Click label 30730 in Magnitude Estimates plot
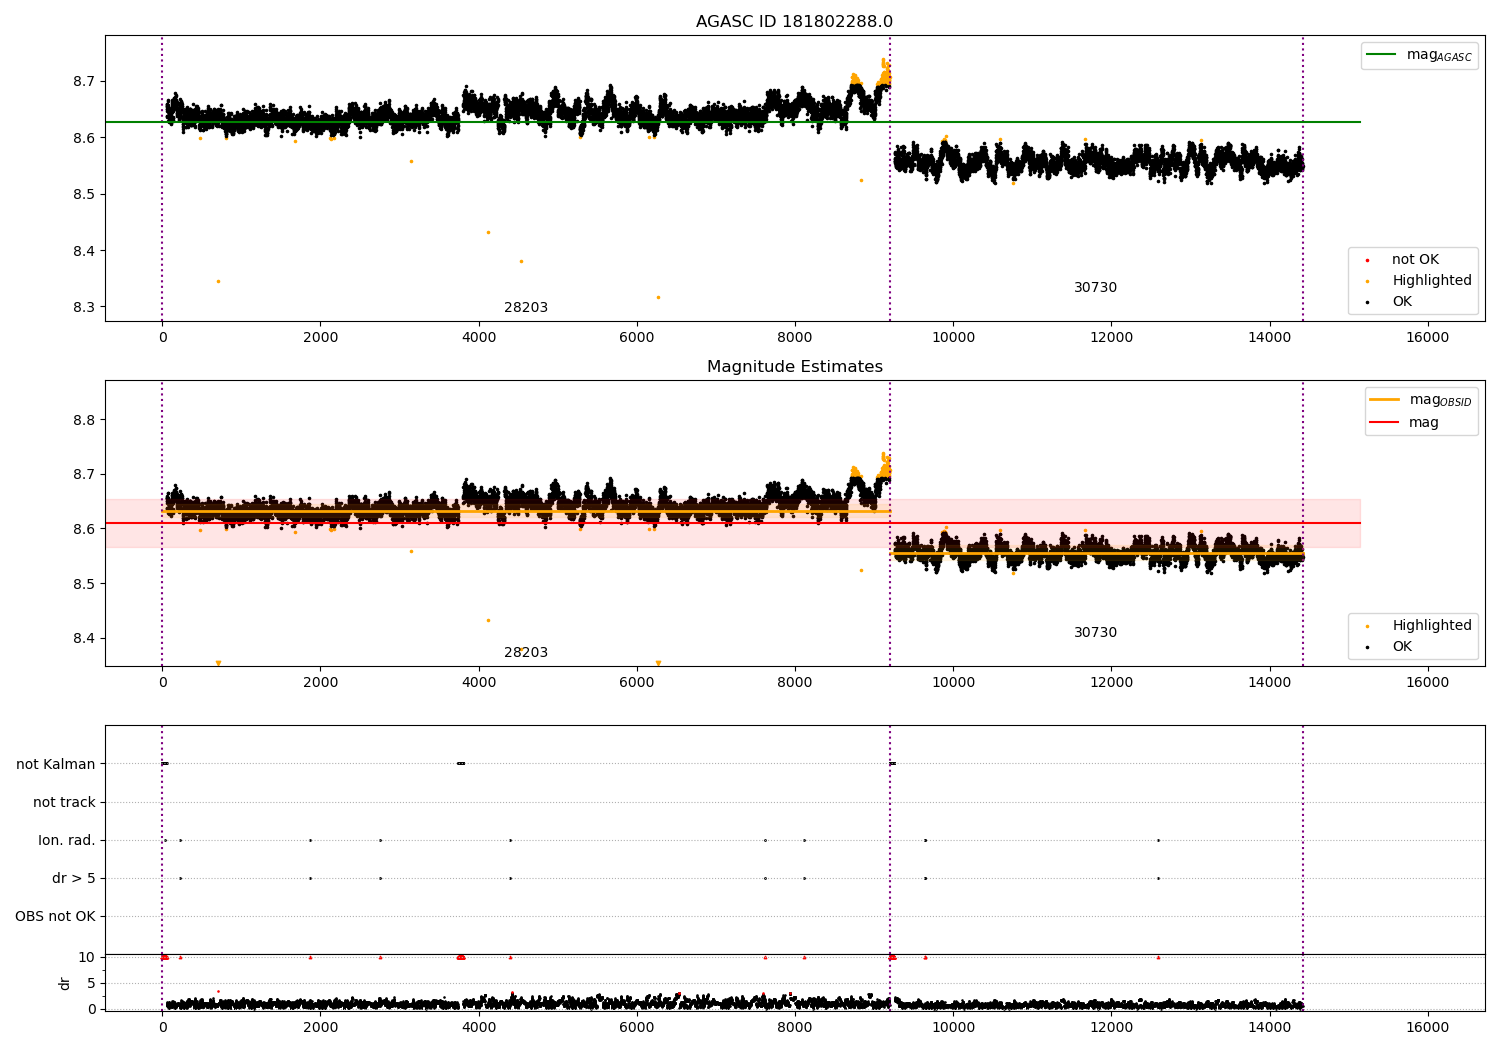 pos(1095,633)
